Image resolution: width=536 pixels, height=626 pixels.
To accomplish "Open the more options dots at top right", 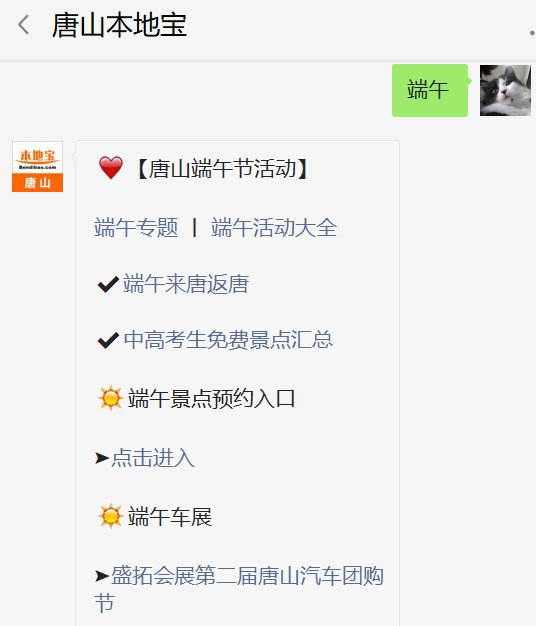I will [532, 33].
